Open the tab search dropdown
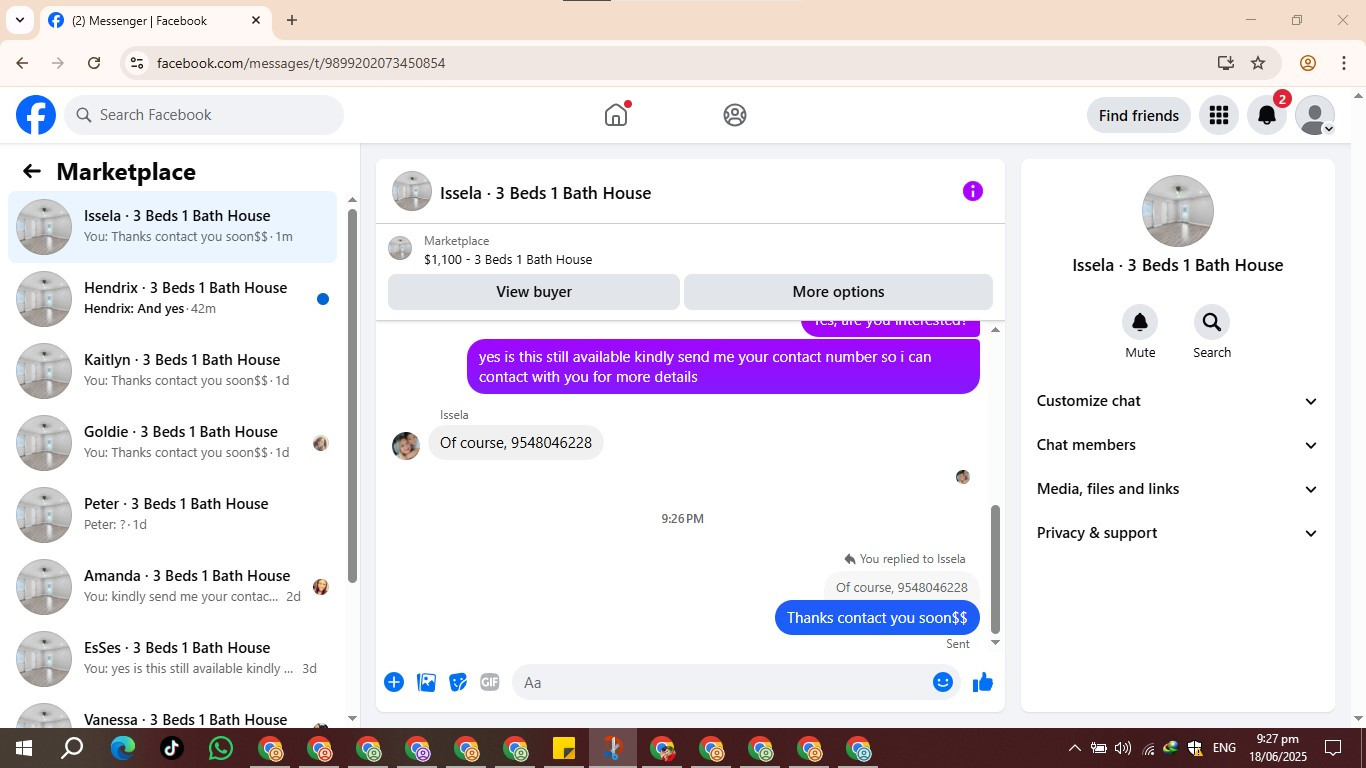The height and width of the screenshot is (768, 1366). click(x=19, y=20)
